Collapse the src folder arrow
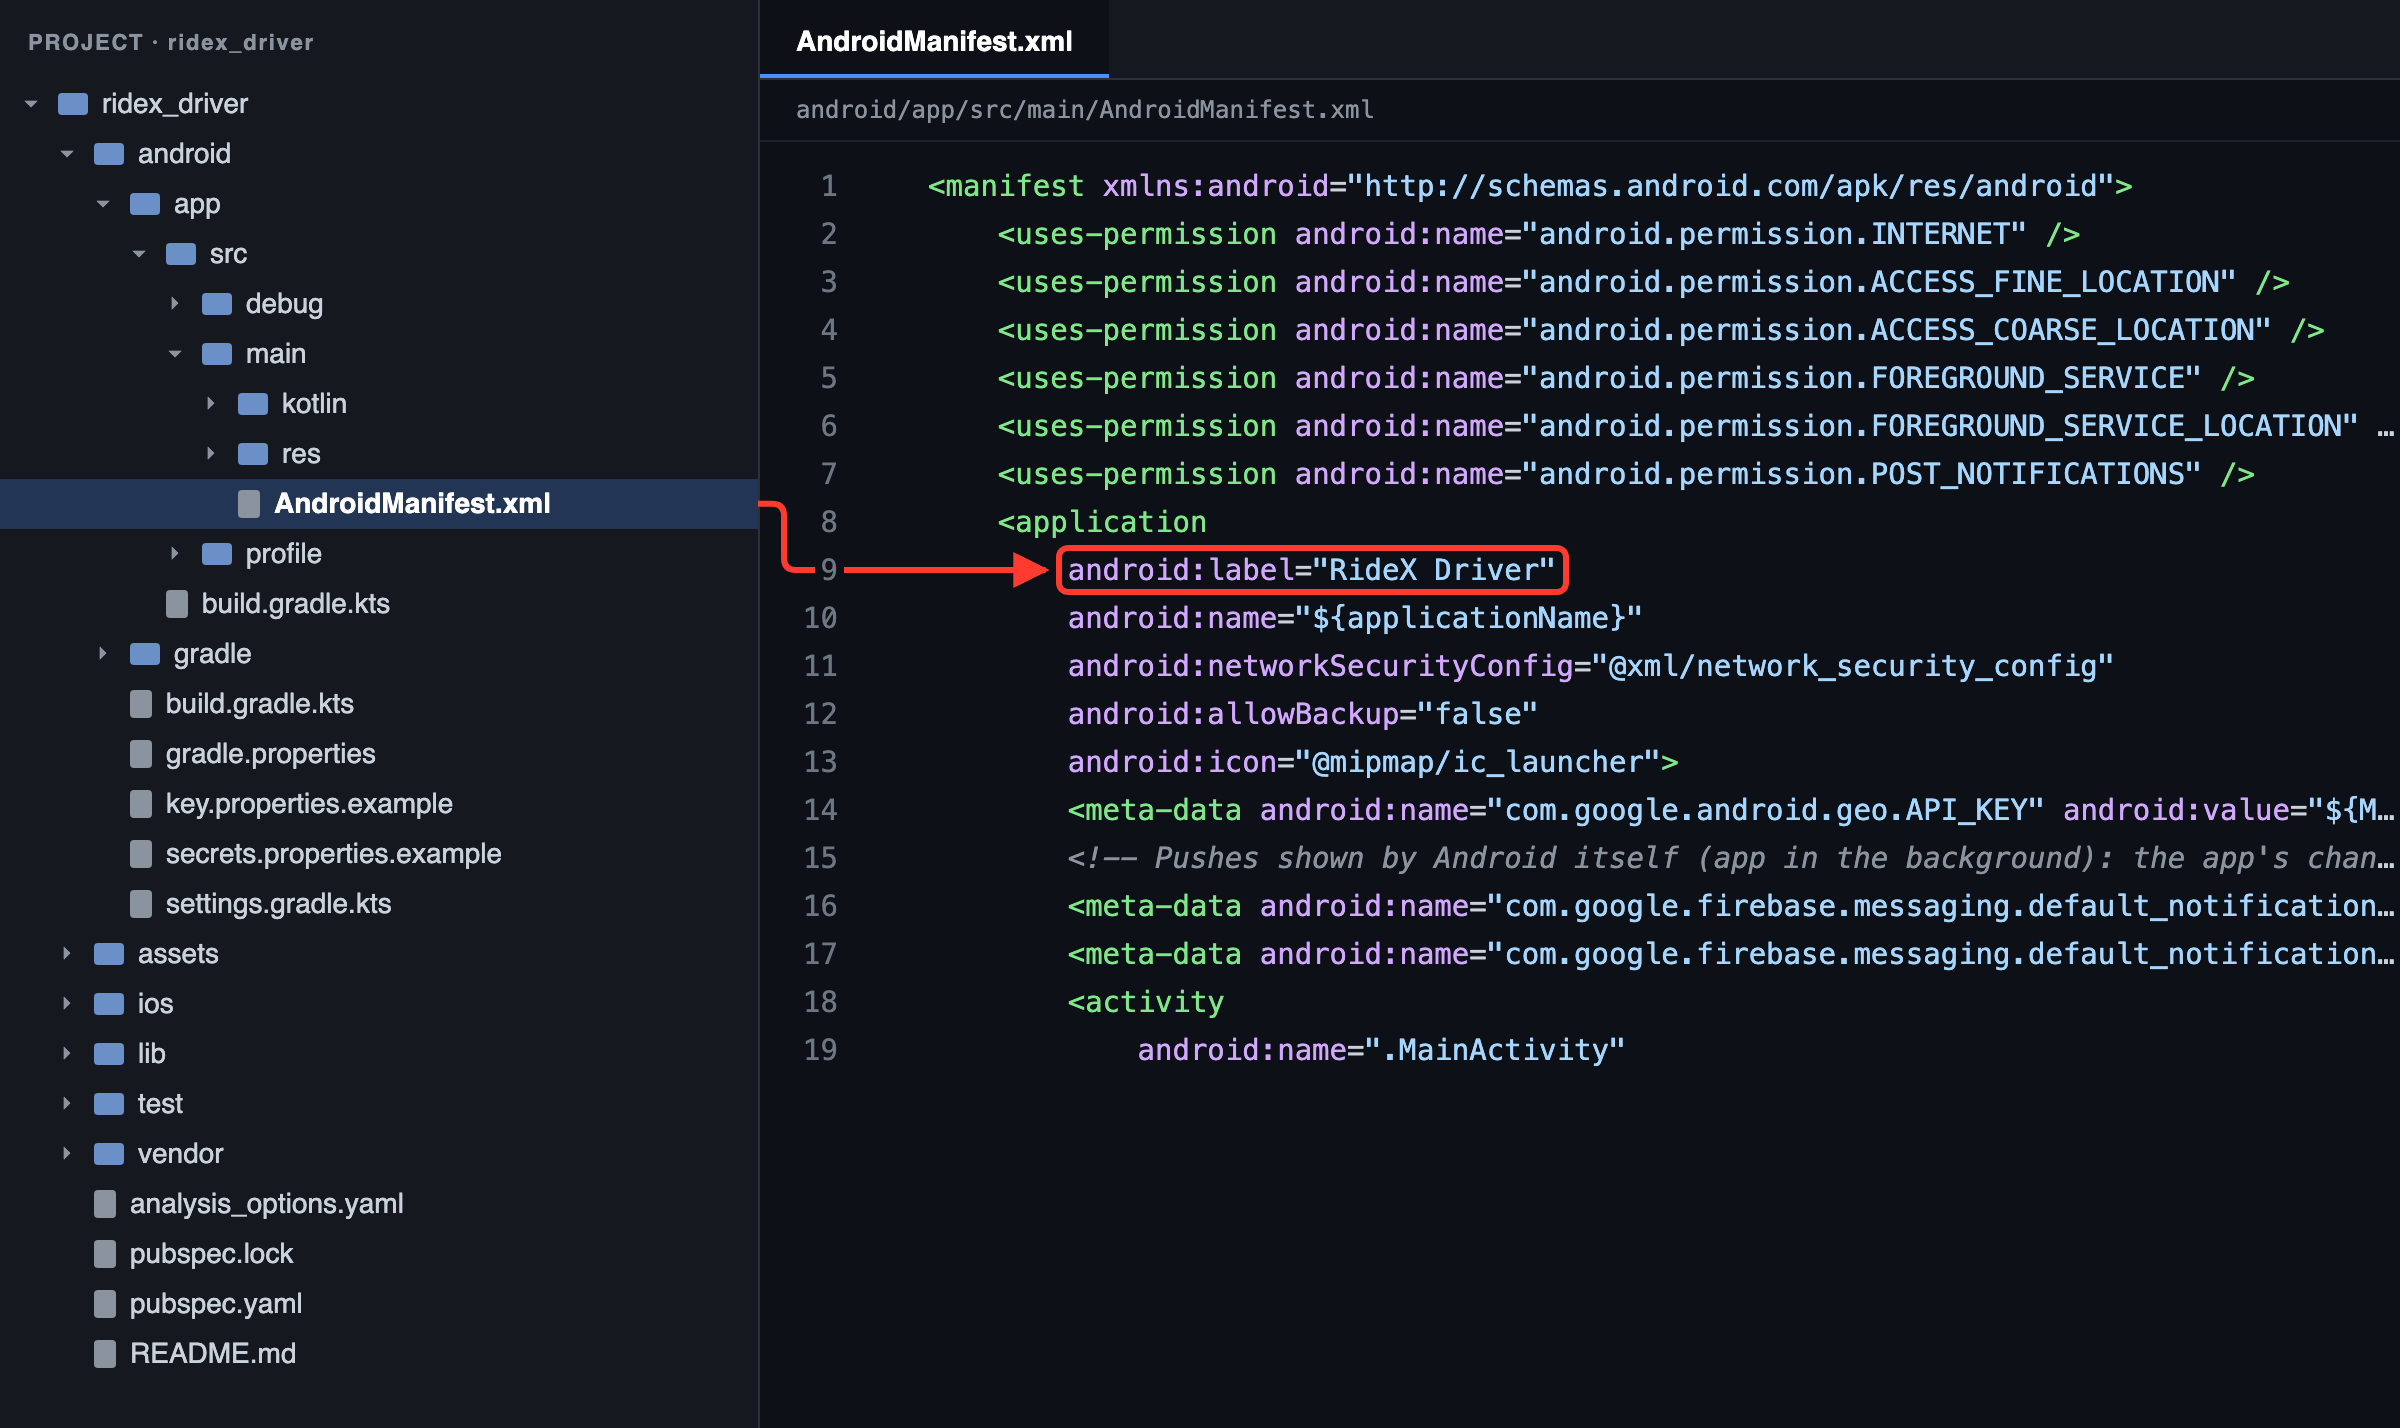The image size is (2400, 1428). point(139,254)
